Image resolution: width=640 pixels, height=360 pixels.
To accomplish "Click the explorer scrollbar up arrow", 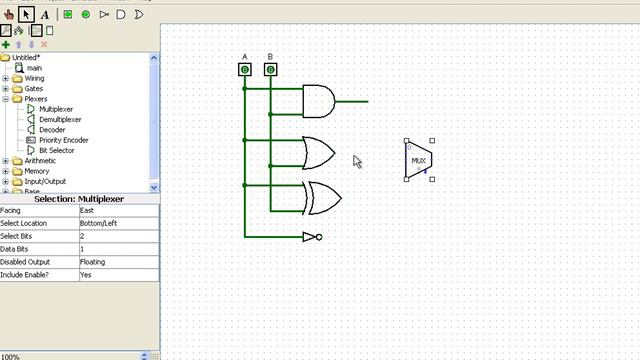I will (154, 58).
